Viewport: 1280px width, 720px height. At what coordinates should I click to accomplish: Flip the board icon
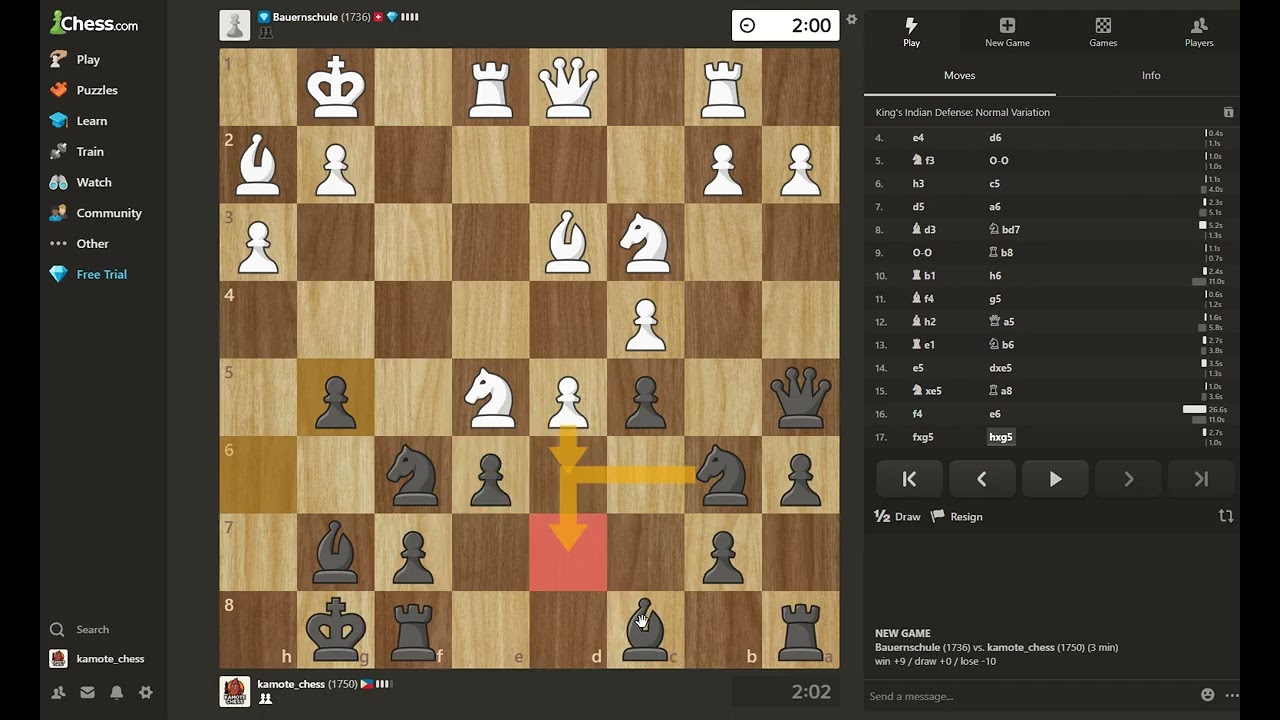(1226, 516)
